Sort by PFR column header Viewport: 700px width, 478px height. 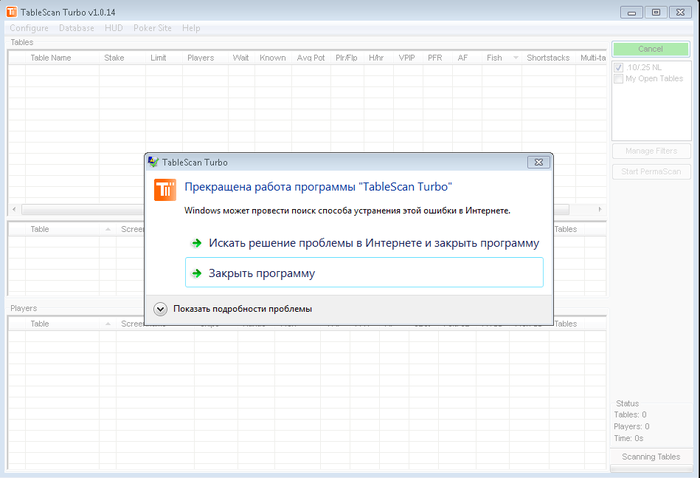(438, 58)
